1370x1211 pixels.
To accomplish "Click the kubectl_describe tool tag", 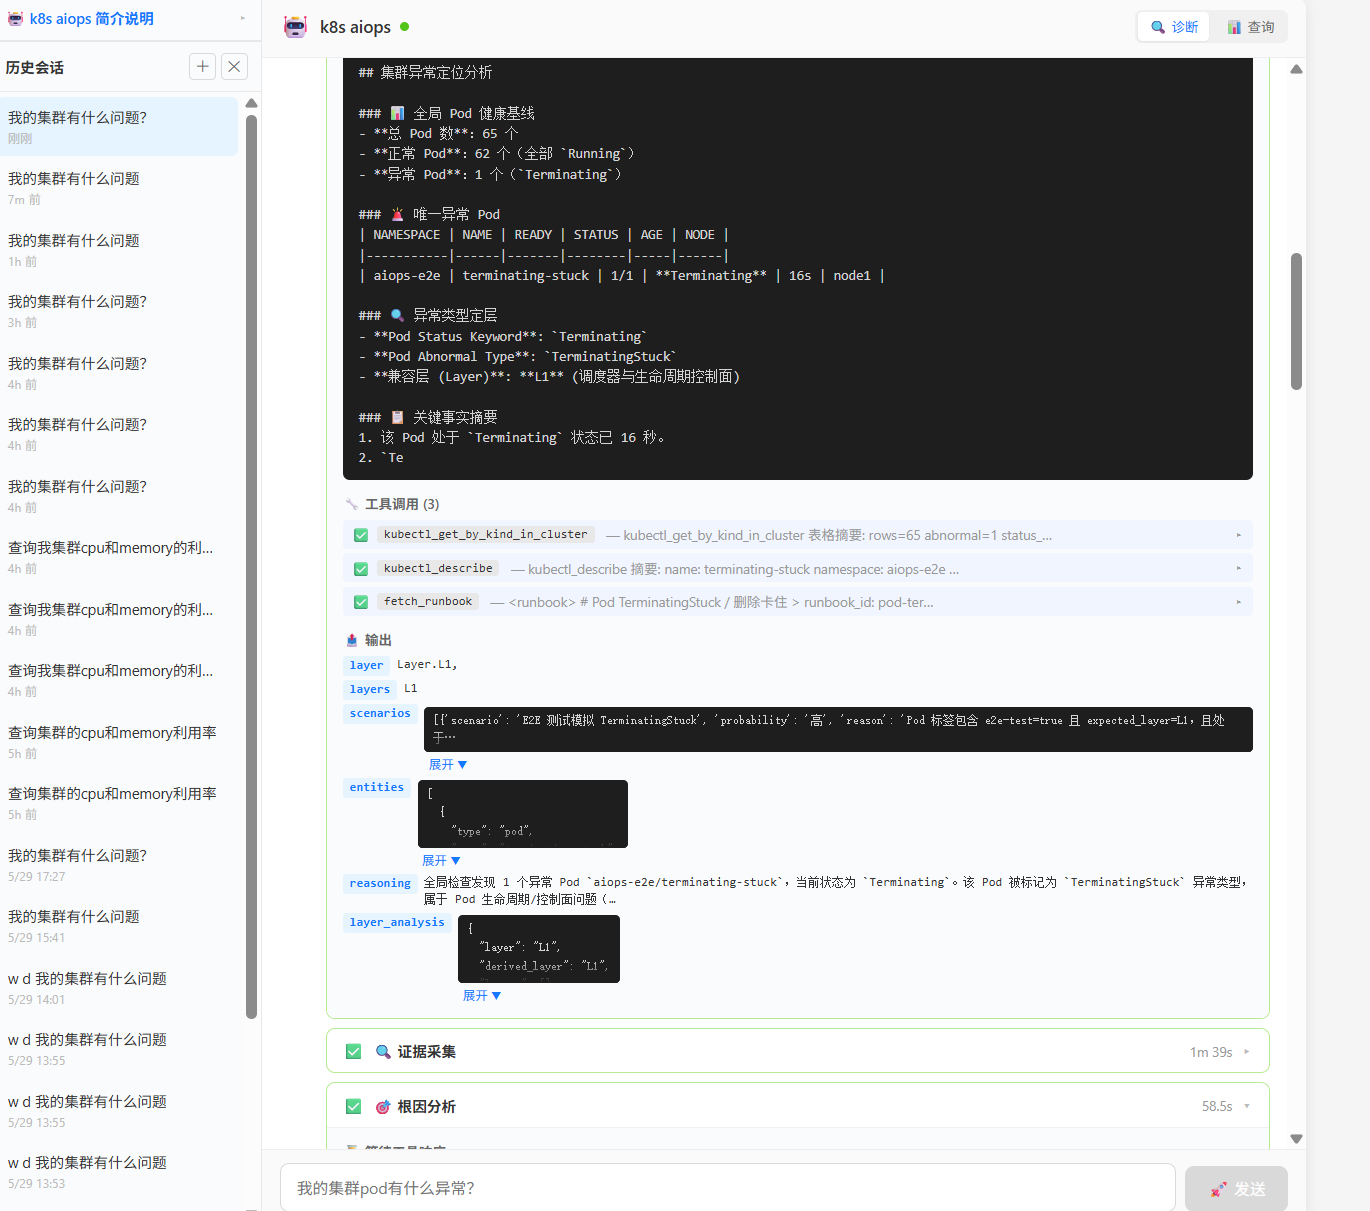I will (x=438, y=568).
